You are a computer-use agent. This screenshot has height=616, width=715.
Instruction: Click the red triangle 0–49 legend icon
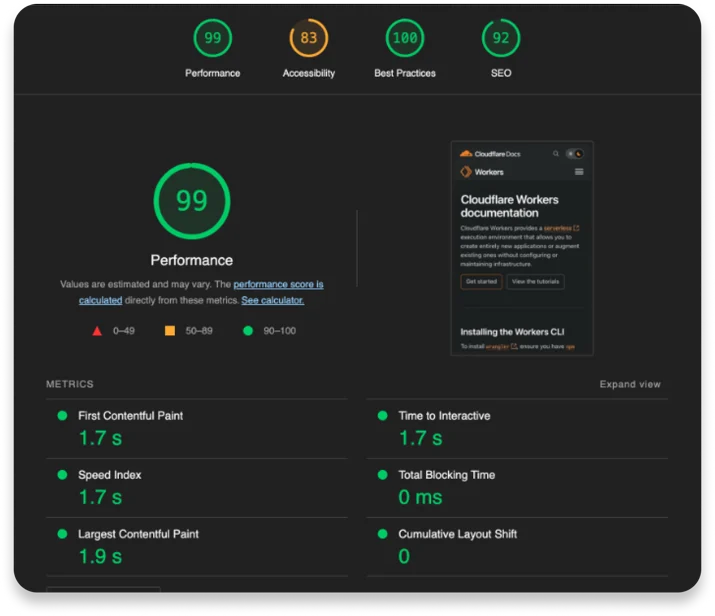point(97,331)
